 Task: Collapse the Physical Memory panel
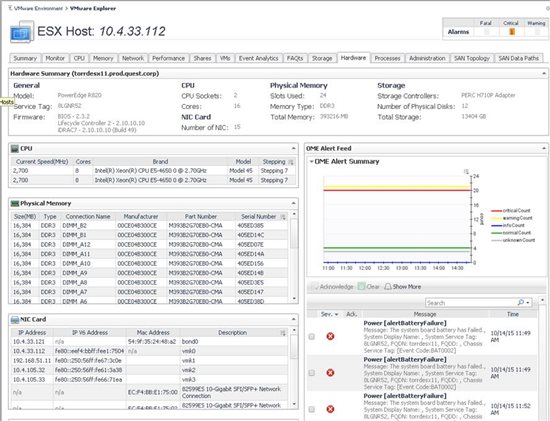pos(294,203)
